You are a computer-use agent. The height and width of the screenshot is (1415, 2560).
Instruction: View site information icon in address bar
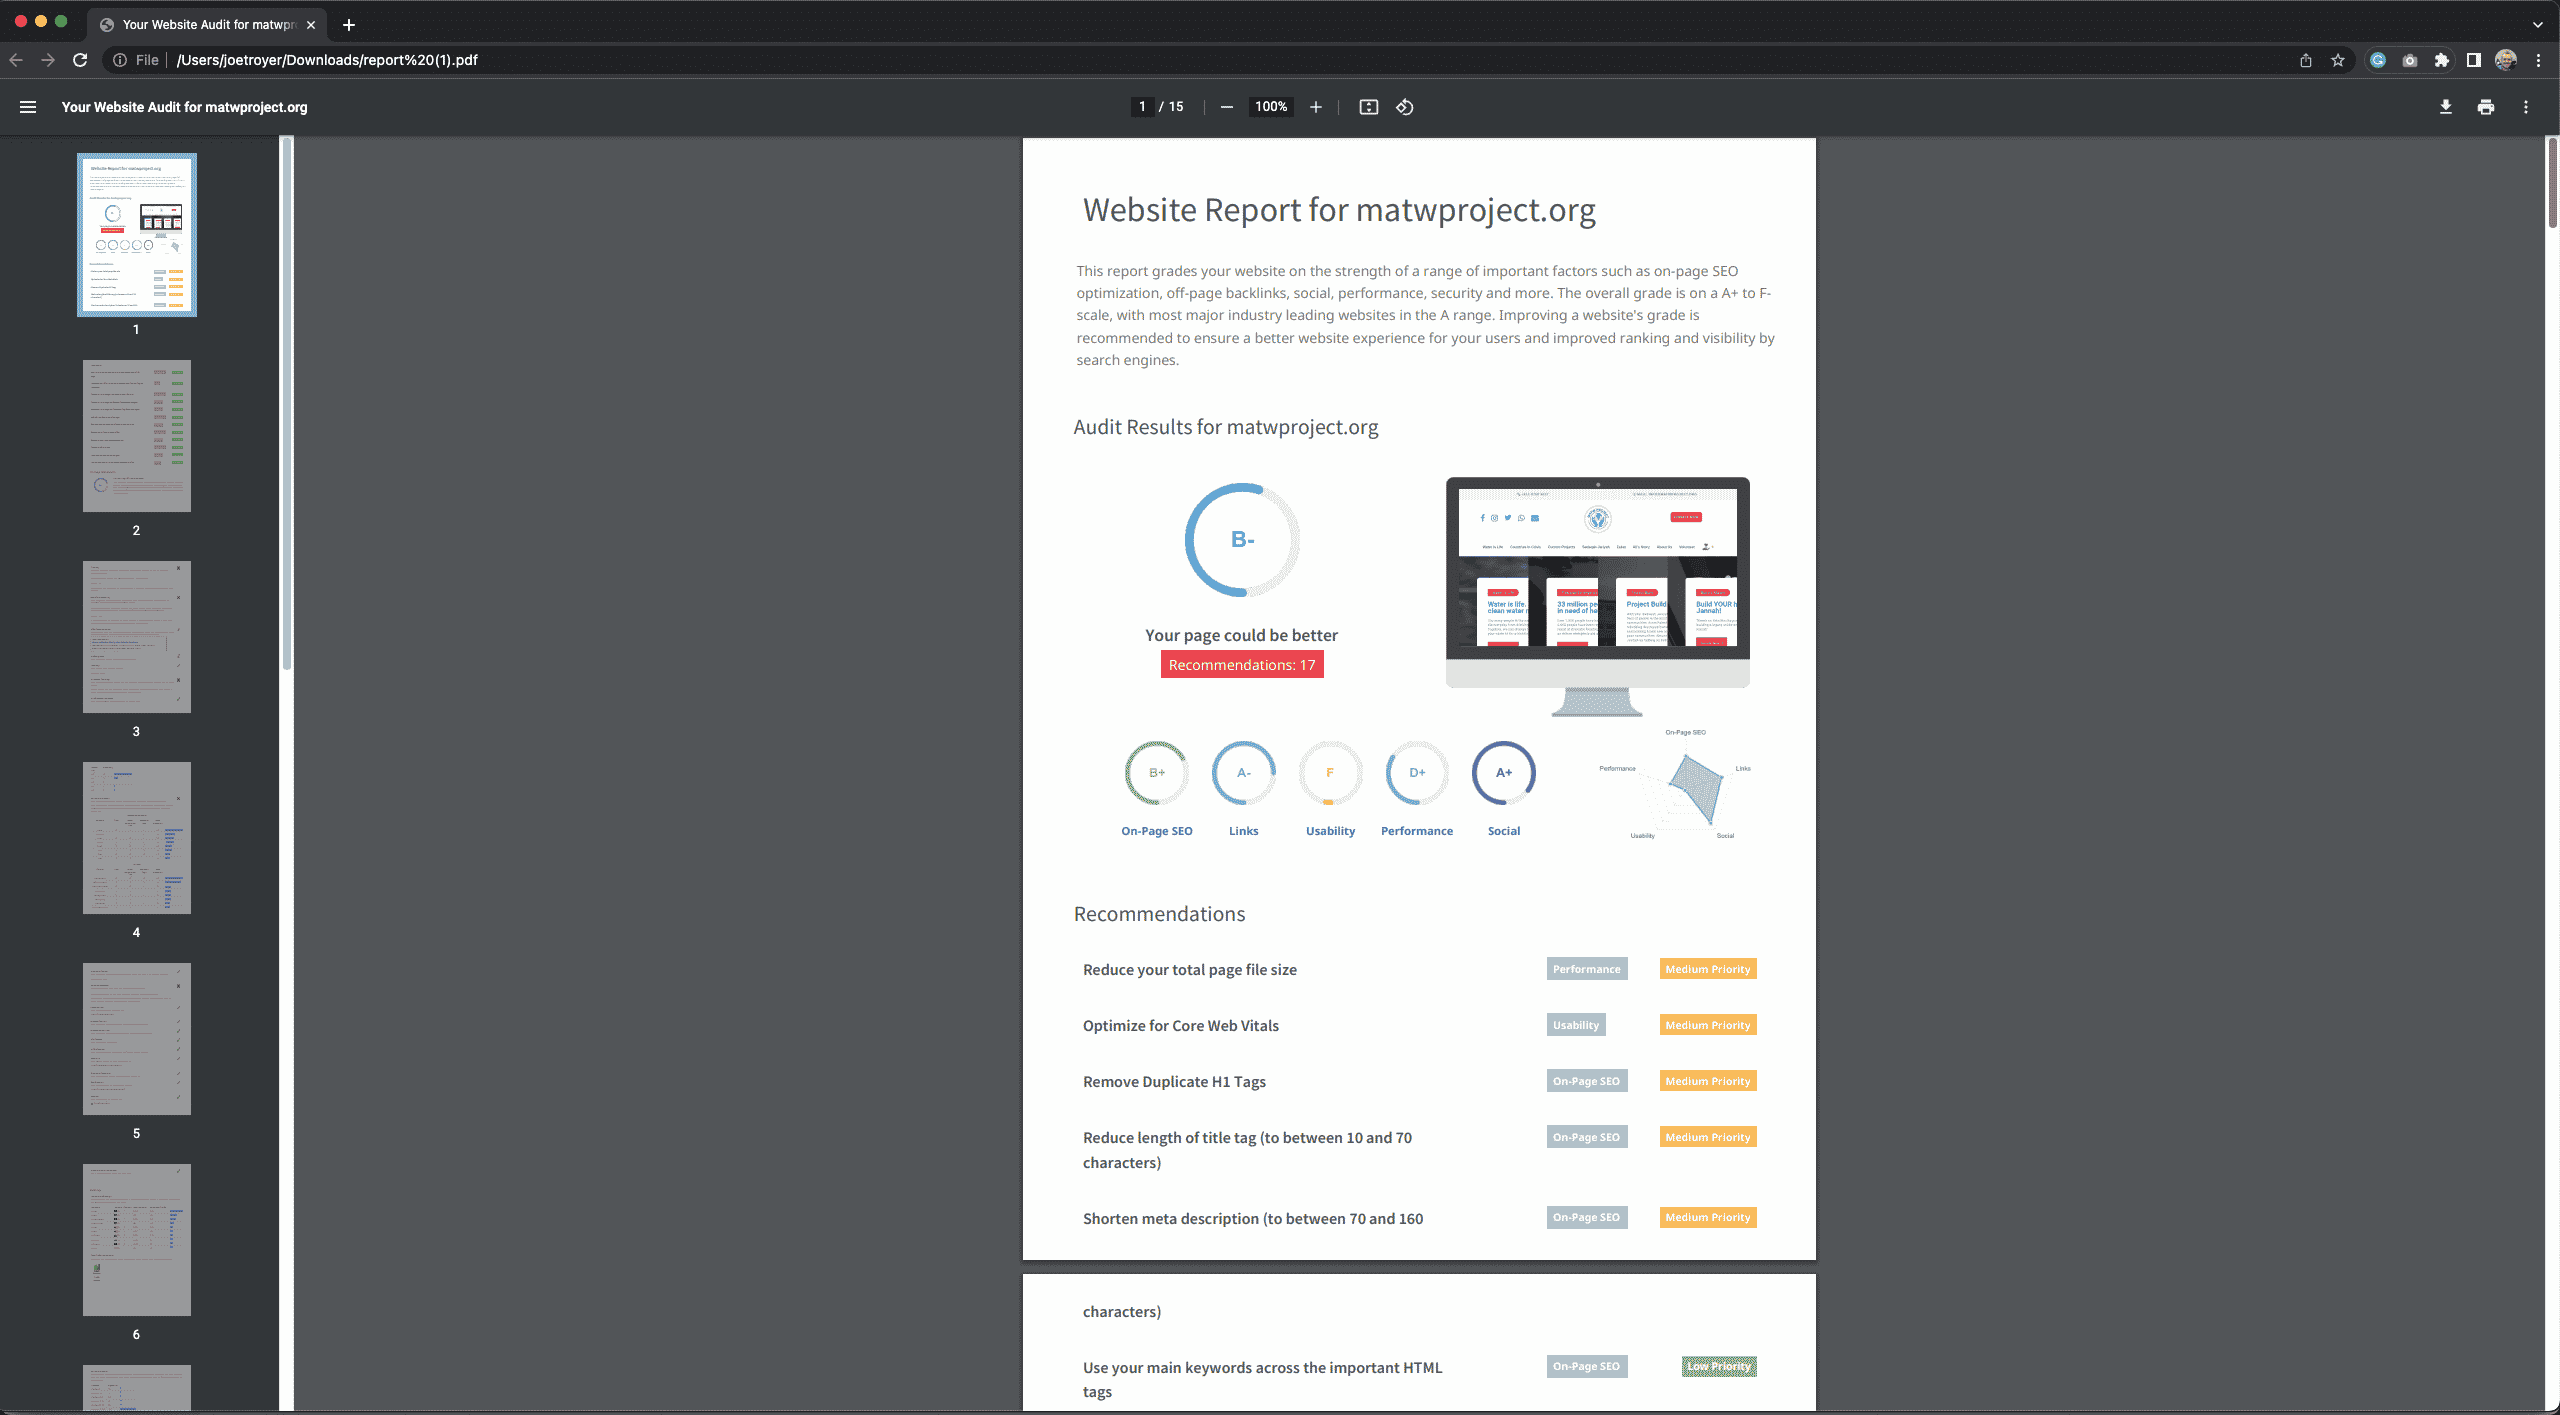click(120, 60)
